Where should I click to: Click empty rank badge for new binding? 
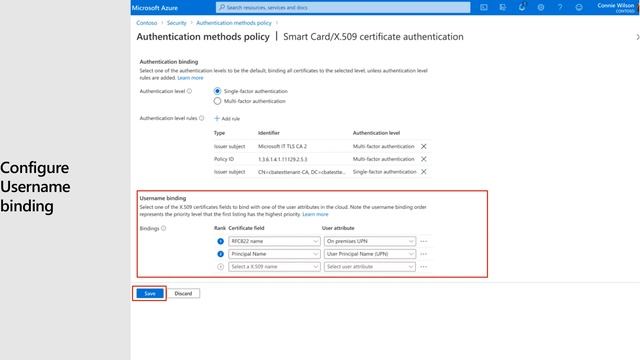pyautogui.click(x=220, y=267)
